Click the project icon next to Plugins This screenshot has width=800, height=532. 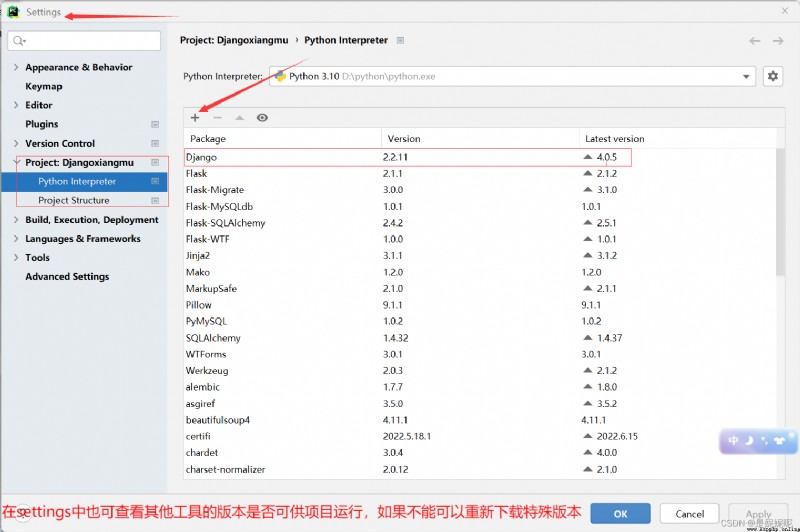point(155,124)
